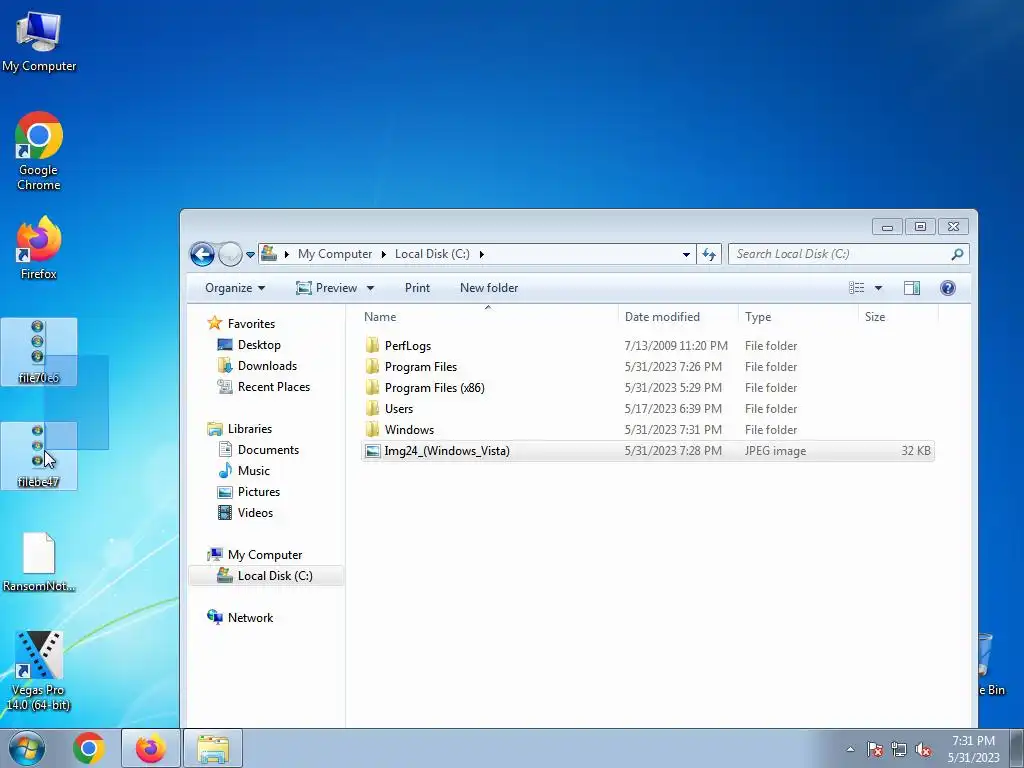Open Documents library
Image resolution: width=1024 pixels, height=768 pixels.
(258, 449)
